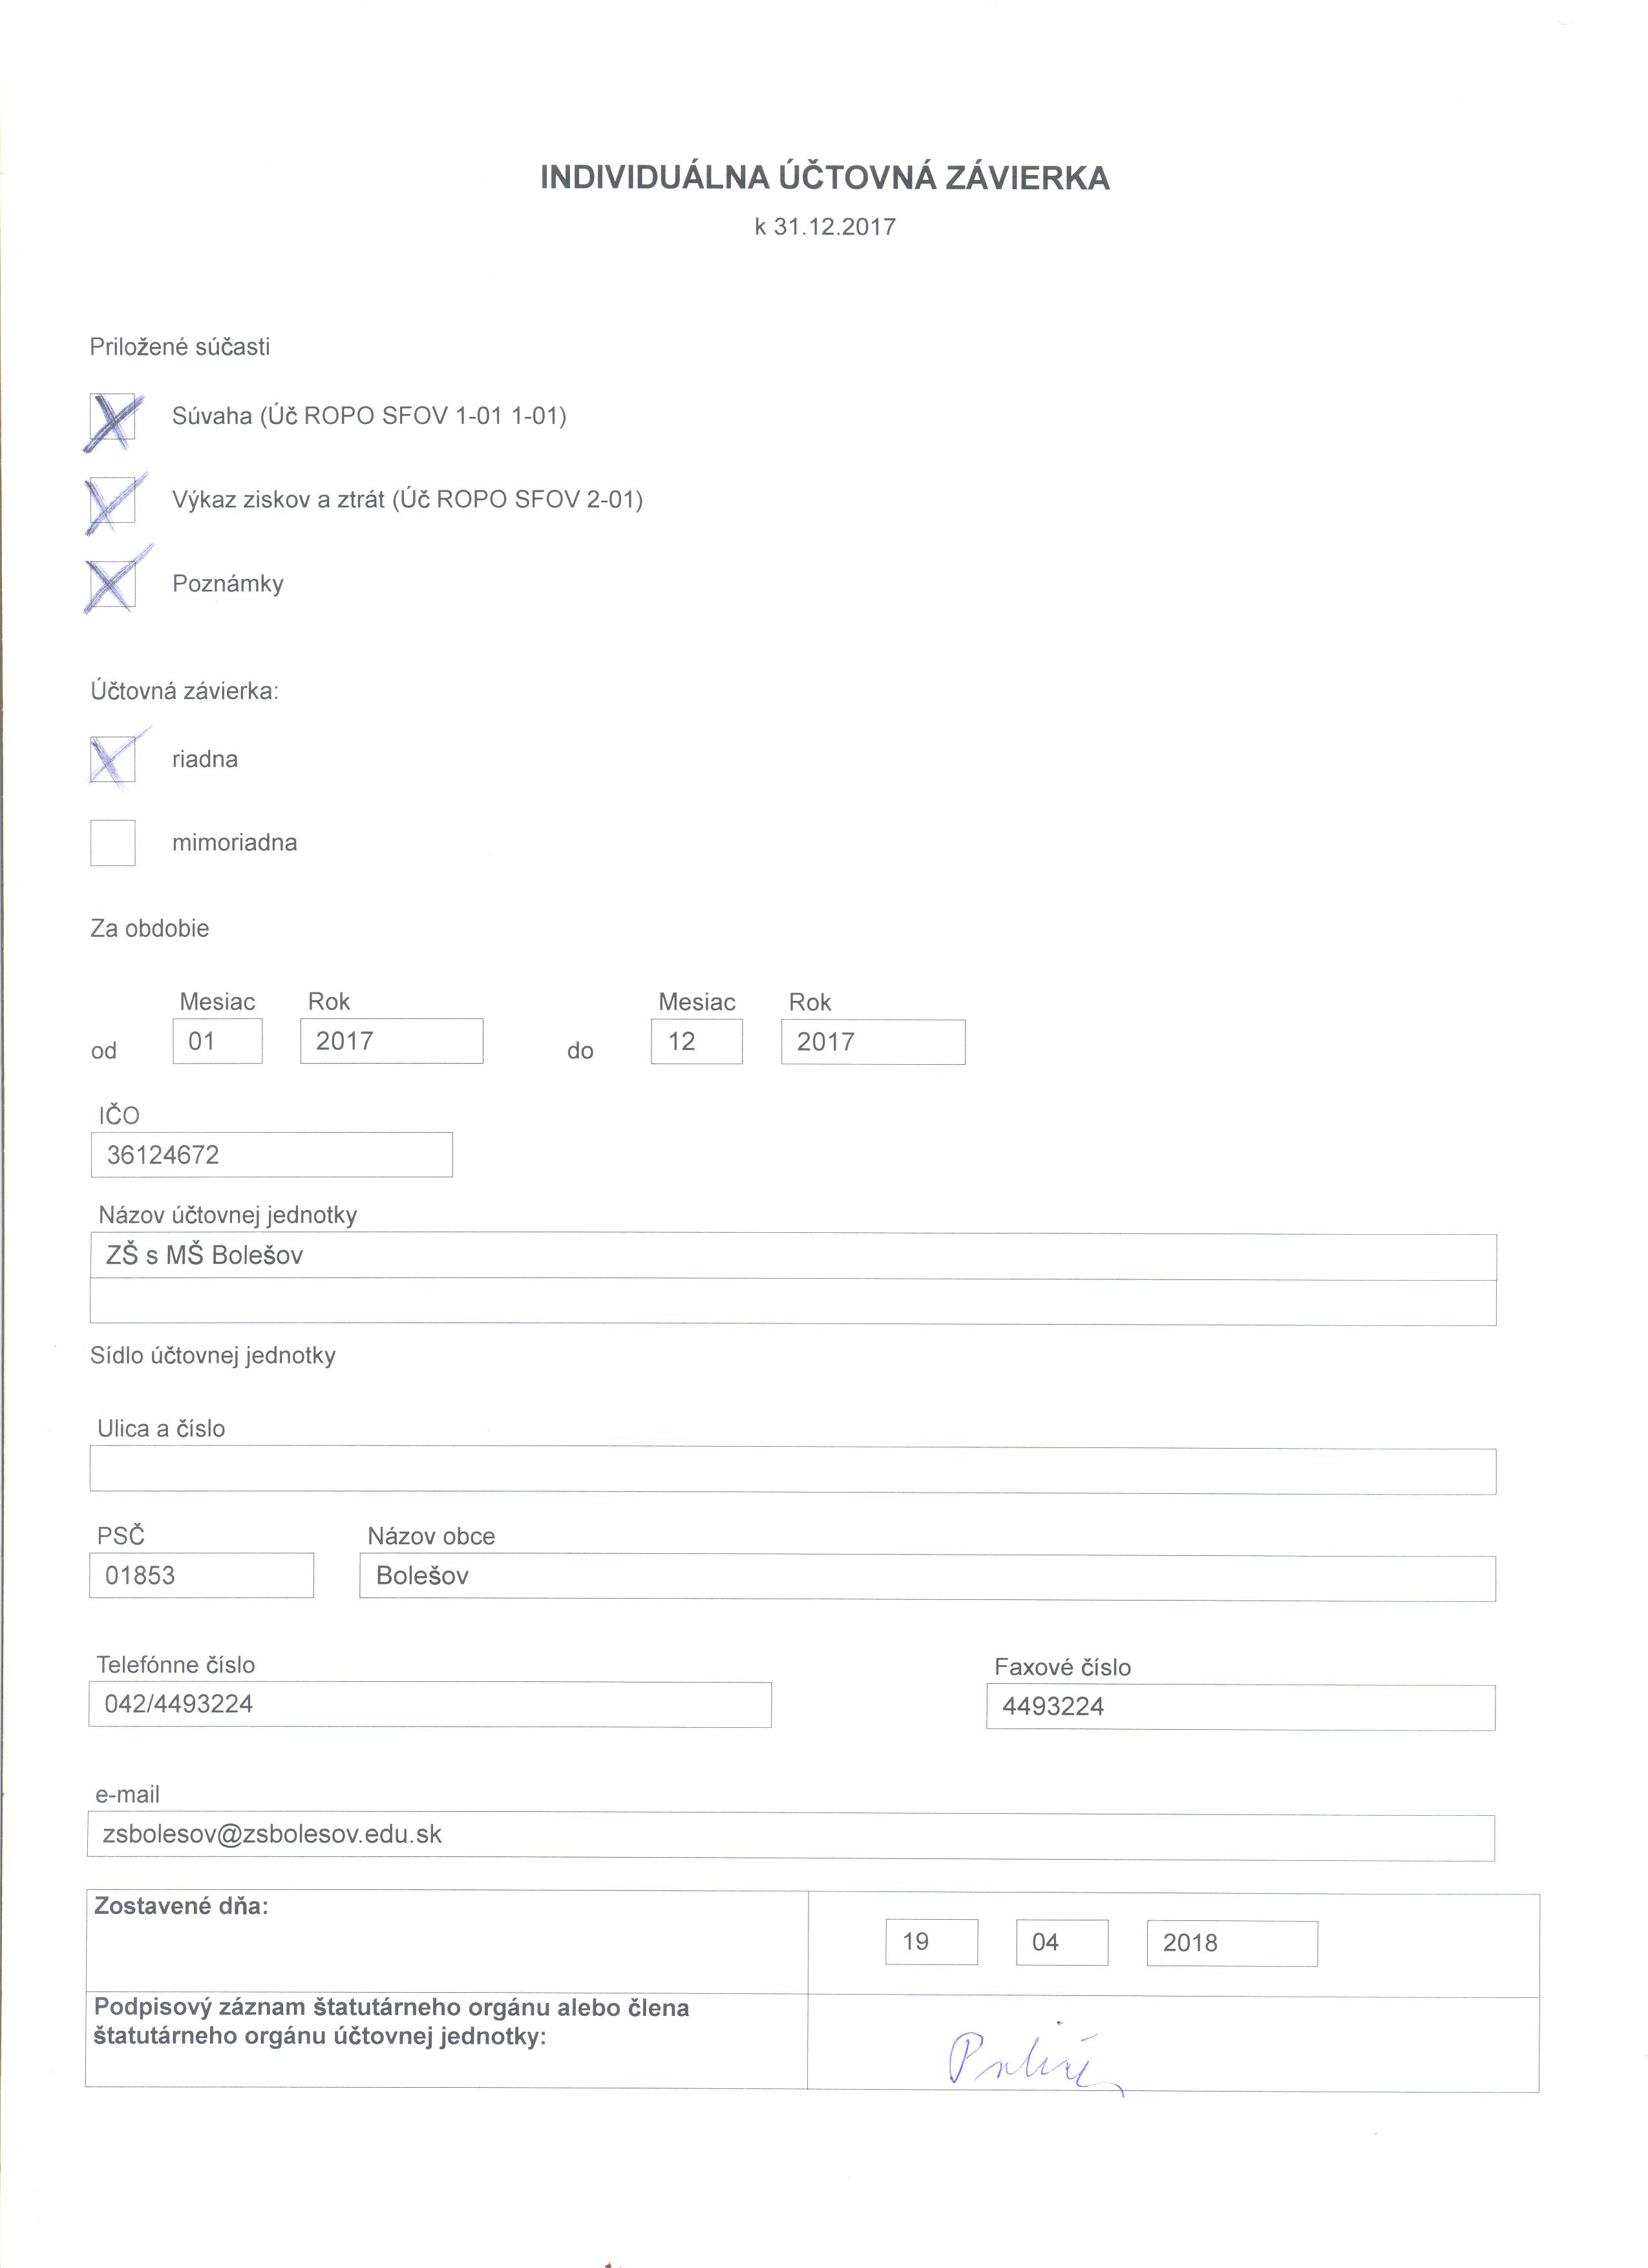Toggle the Poznámky checkbox
Image resolution: width=1648 pixels, height=2268 pixels.
point(112,585)
